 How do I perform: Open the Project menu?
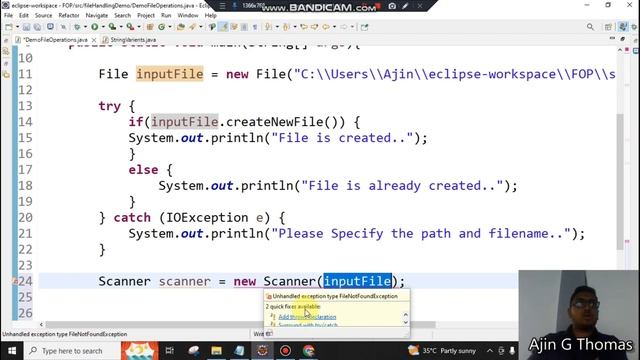click(146, 16)
